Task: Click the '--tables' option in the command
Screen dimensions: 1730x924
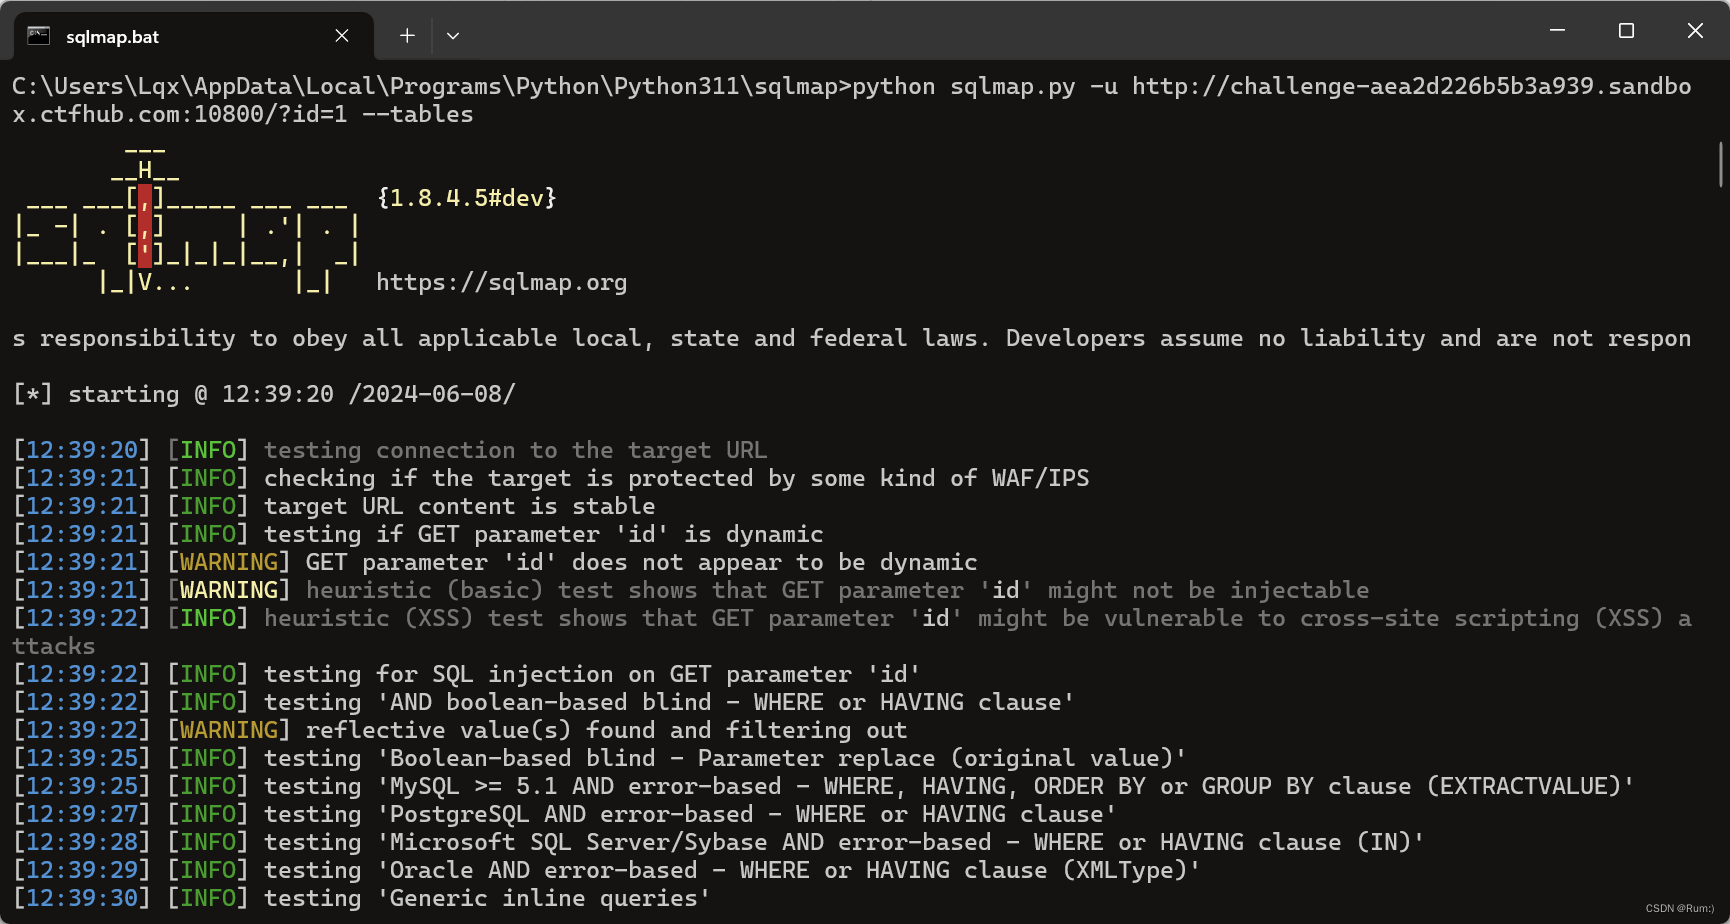Action: pos(417,115)
